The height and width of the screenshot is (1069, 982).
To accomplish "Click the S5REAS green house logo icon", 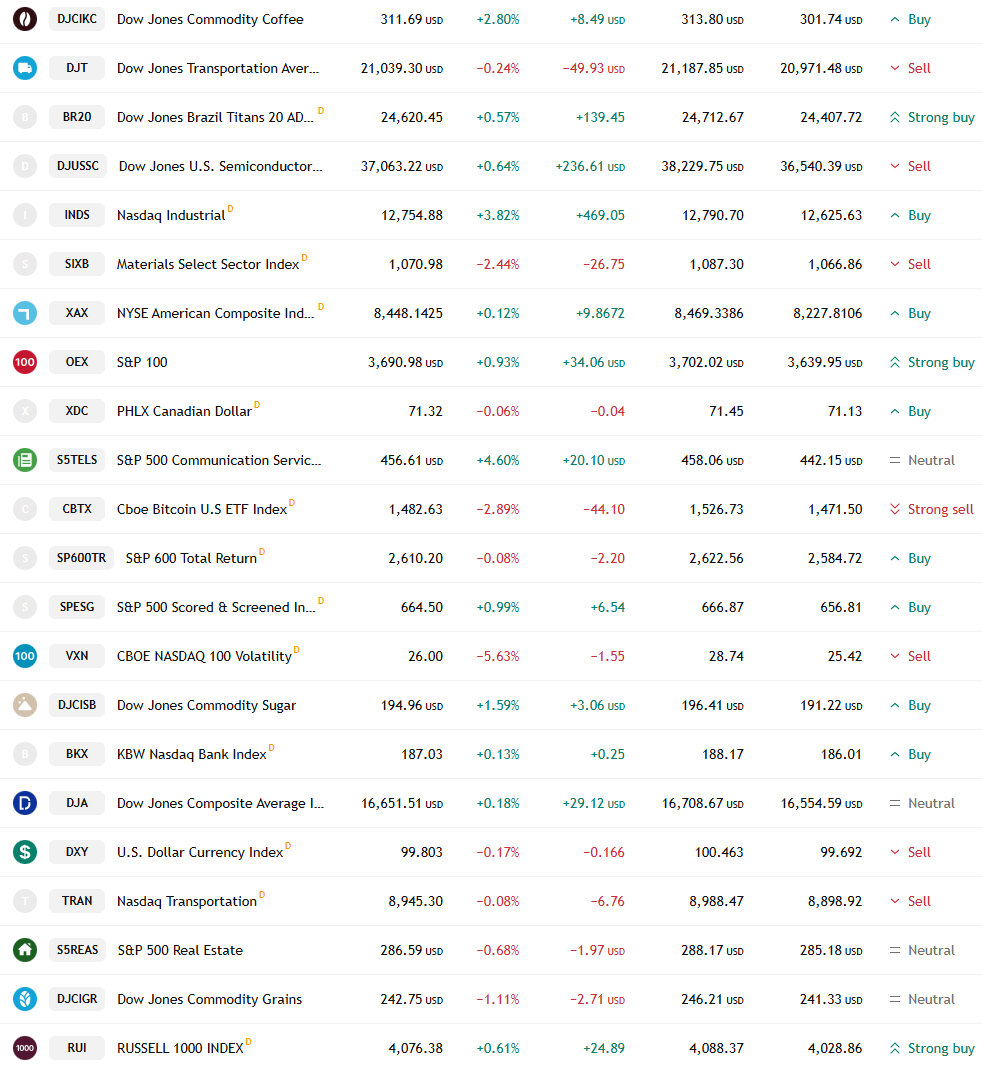I will pyautogui.click(x=25, y=950).
